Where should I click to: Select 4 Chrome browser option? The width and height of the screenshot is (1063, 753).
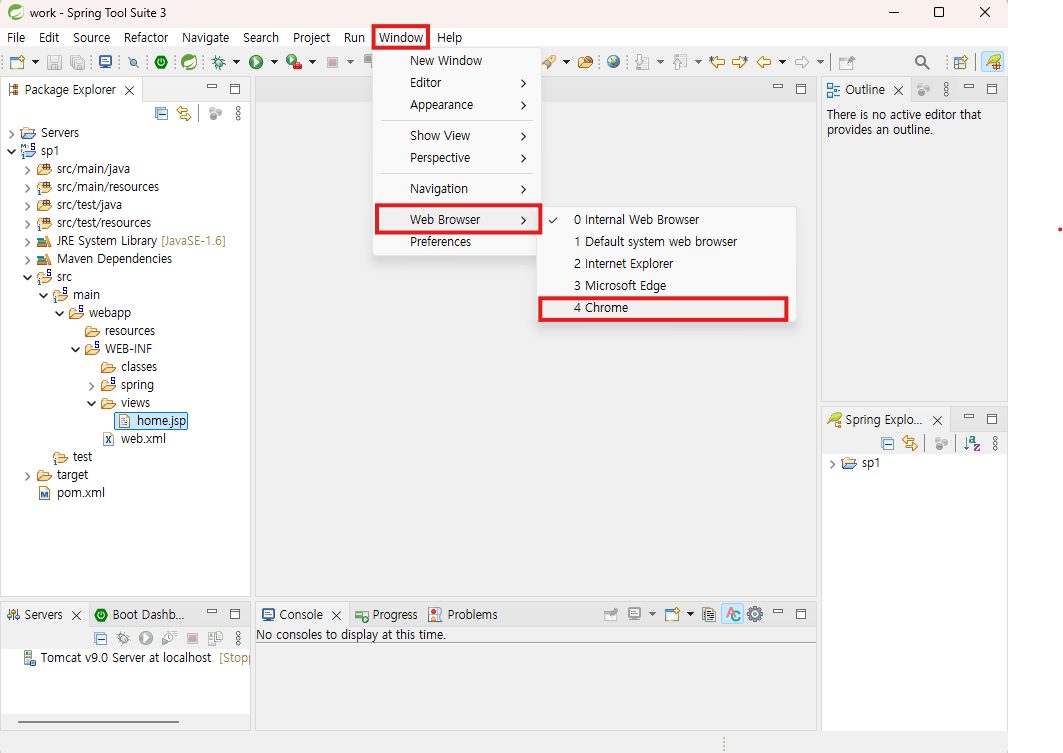(663, 308)
